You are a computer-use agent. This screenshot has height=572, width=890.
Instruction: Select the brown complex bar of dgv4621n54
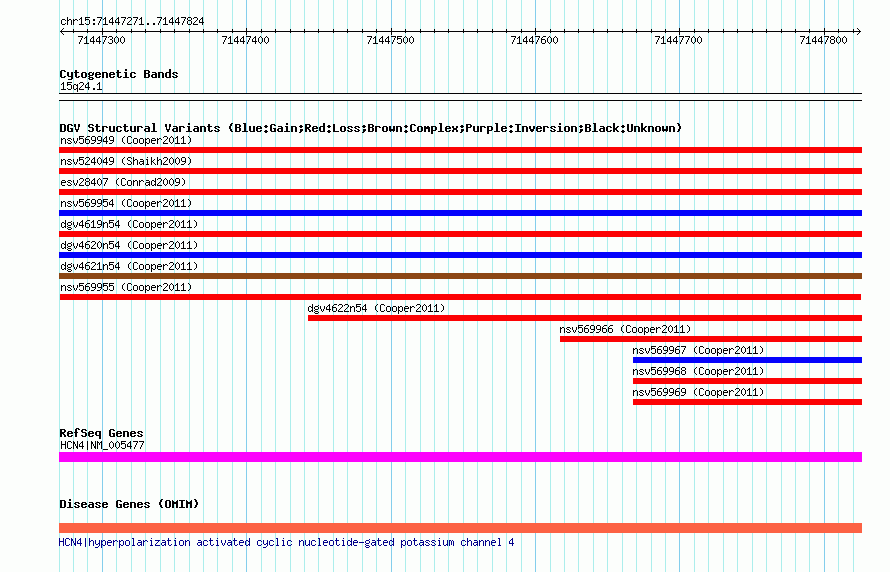[x=460, y=276]
